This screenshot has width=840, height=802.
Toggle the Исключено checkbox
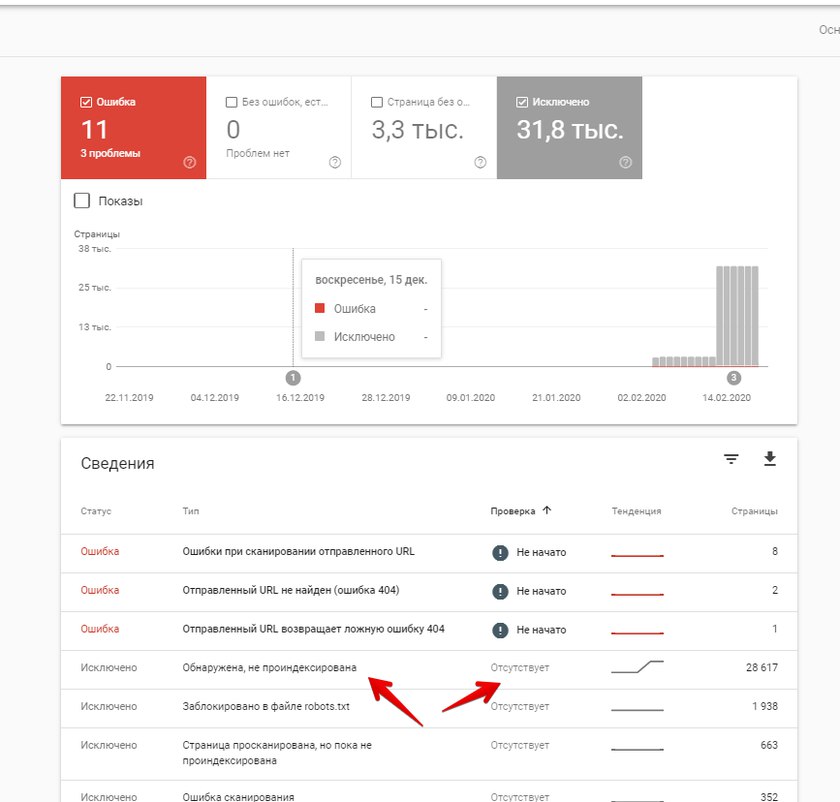coord(522,102)
